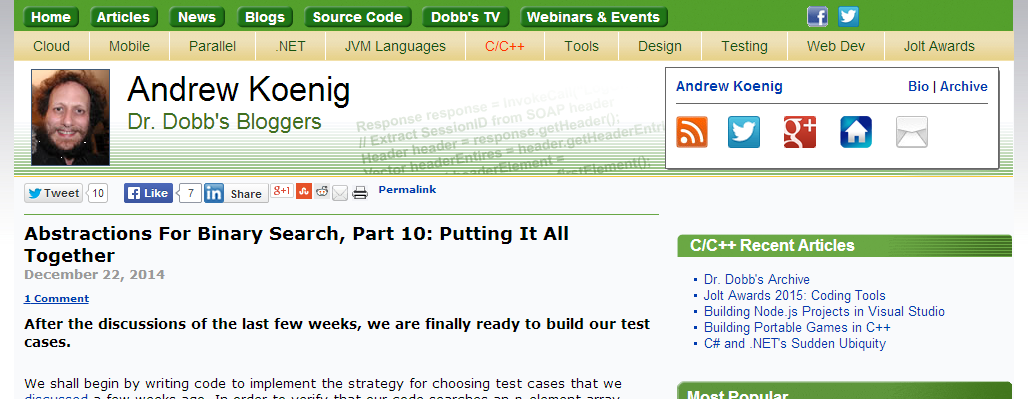Select the C/C++ topic tab

click(505, 47)
